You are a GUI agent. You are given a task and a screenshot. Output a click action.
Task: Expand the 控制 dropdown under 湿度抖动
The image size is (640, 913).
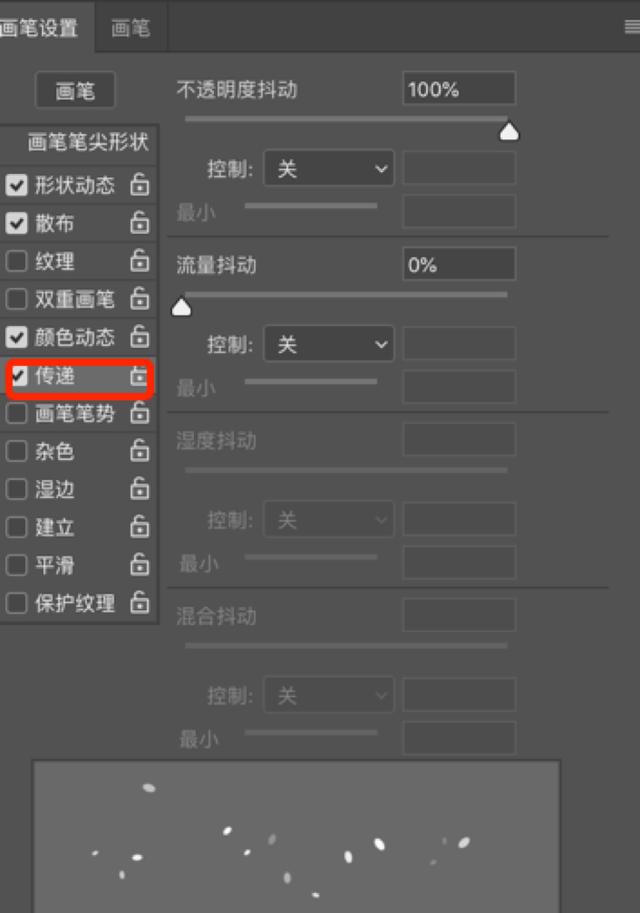click(329, 519)
